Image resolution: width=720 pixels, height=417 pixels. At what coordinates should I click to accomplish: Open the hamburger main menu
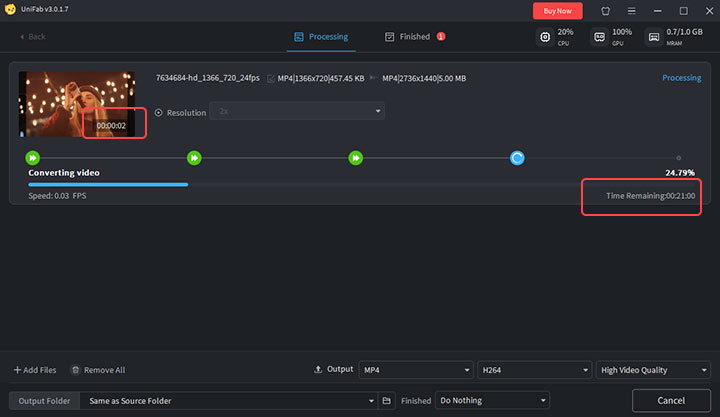coord(631,11)
